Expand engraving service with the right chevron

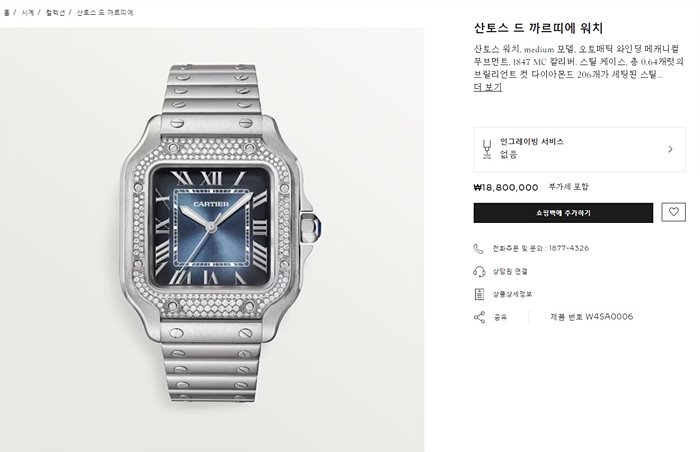click(670, 149)
